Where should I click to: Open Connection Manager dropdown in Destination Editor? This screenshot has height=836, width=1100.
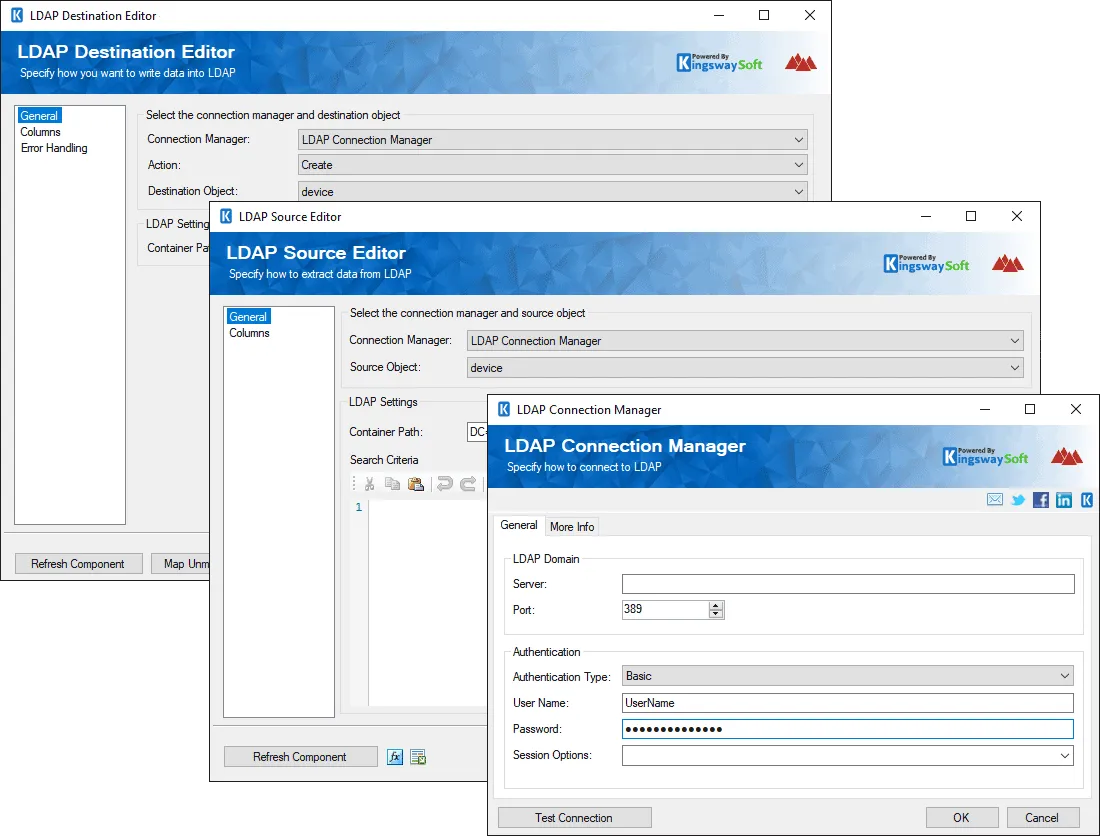coord(553,140)
